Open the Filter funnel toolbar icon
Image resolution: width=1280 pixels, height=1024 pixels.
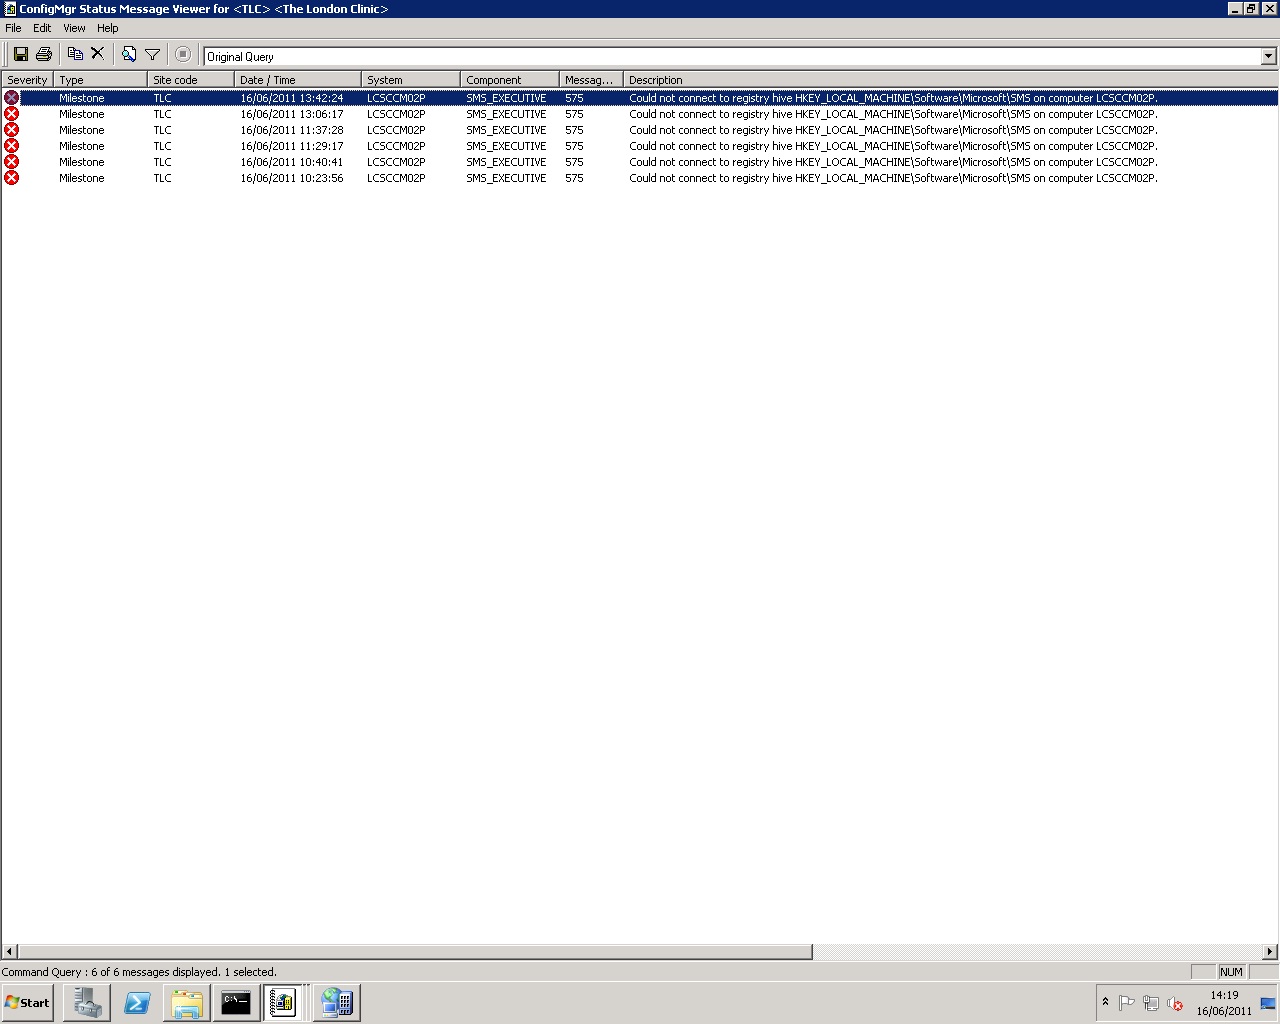point(152,54)
